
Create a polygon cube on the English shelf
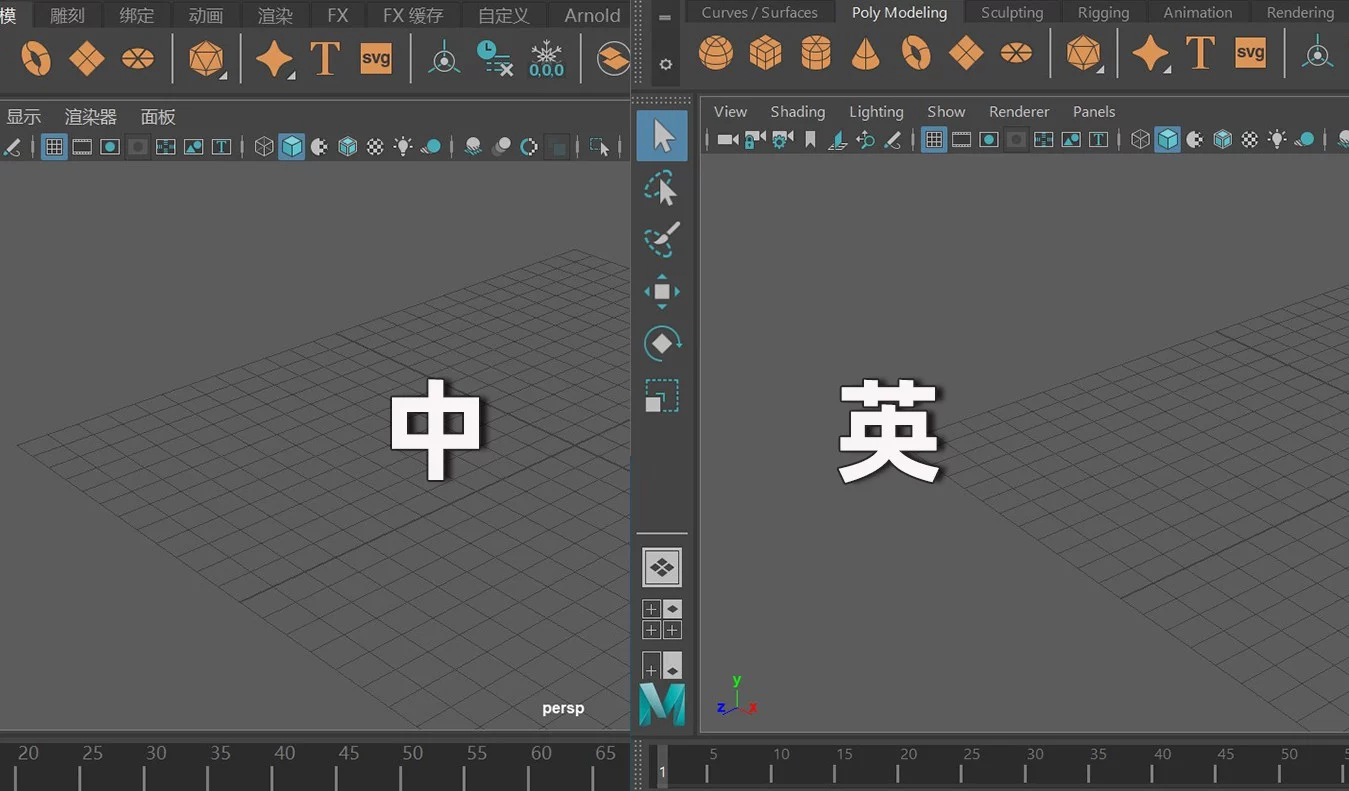pos(765,52)
